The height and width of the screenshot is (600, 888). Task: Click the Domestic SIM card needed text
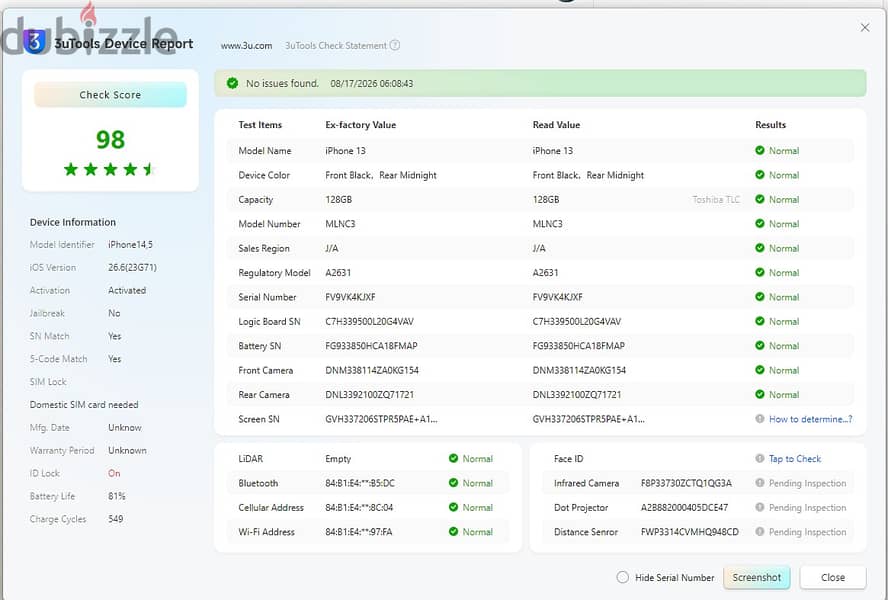click(84, 405)
